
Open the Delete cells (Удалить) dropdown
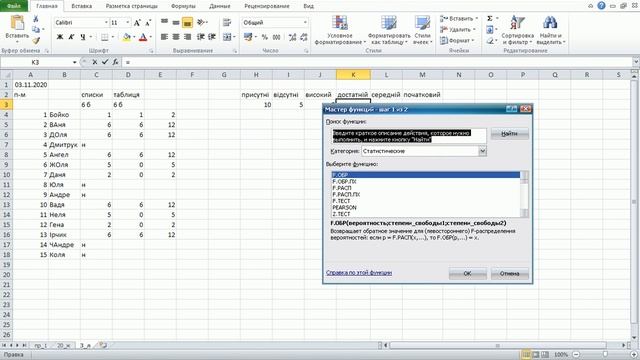point(458,30)
